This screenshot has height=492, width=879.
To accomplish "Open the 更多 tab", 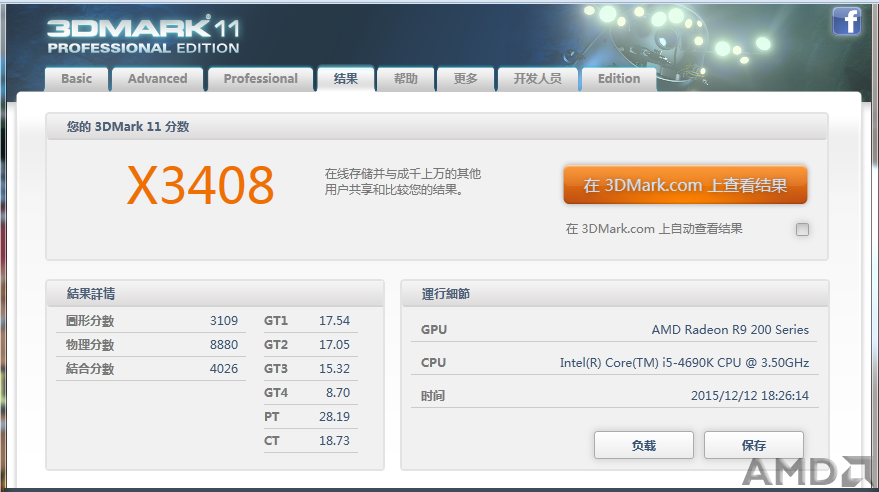I will 466,79.
